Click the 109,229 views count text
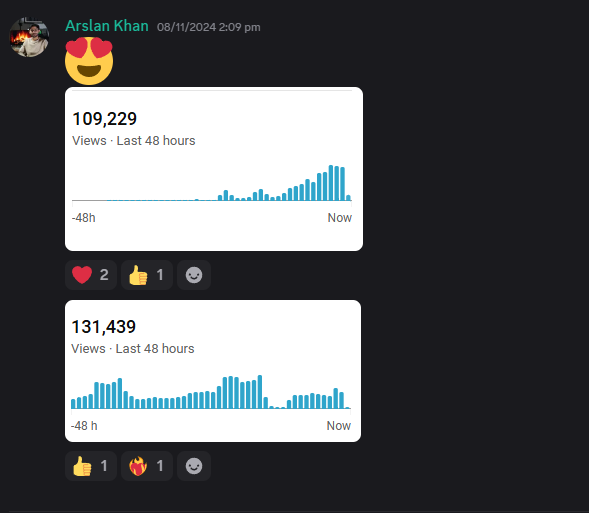This screenshot has height=513, width=589. coord(104,119)
